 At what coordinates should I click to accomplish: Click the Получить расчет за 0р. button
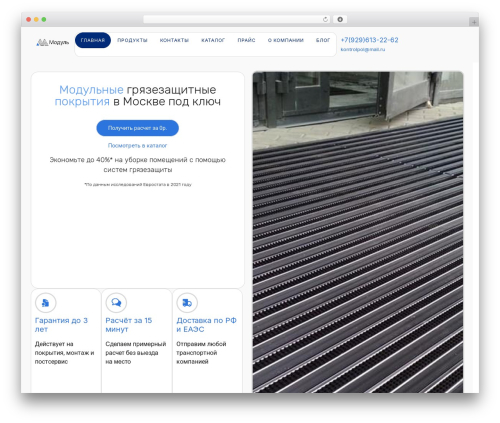click(138, 128)
